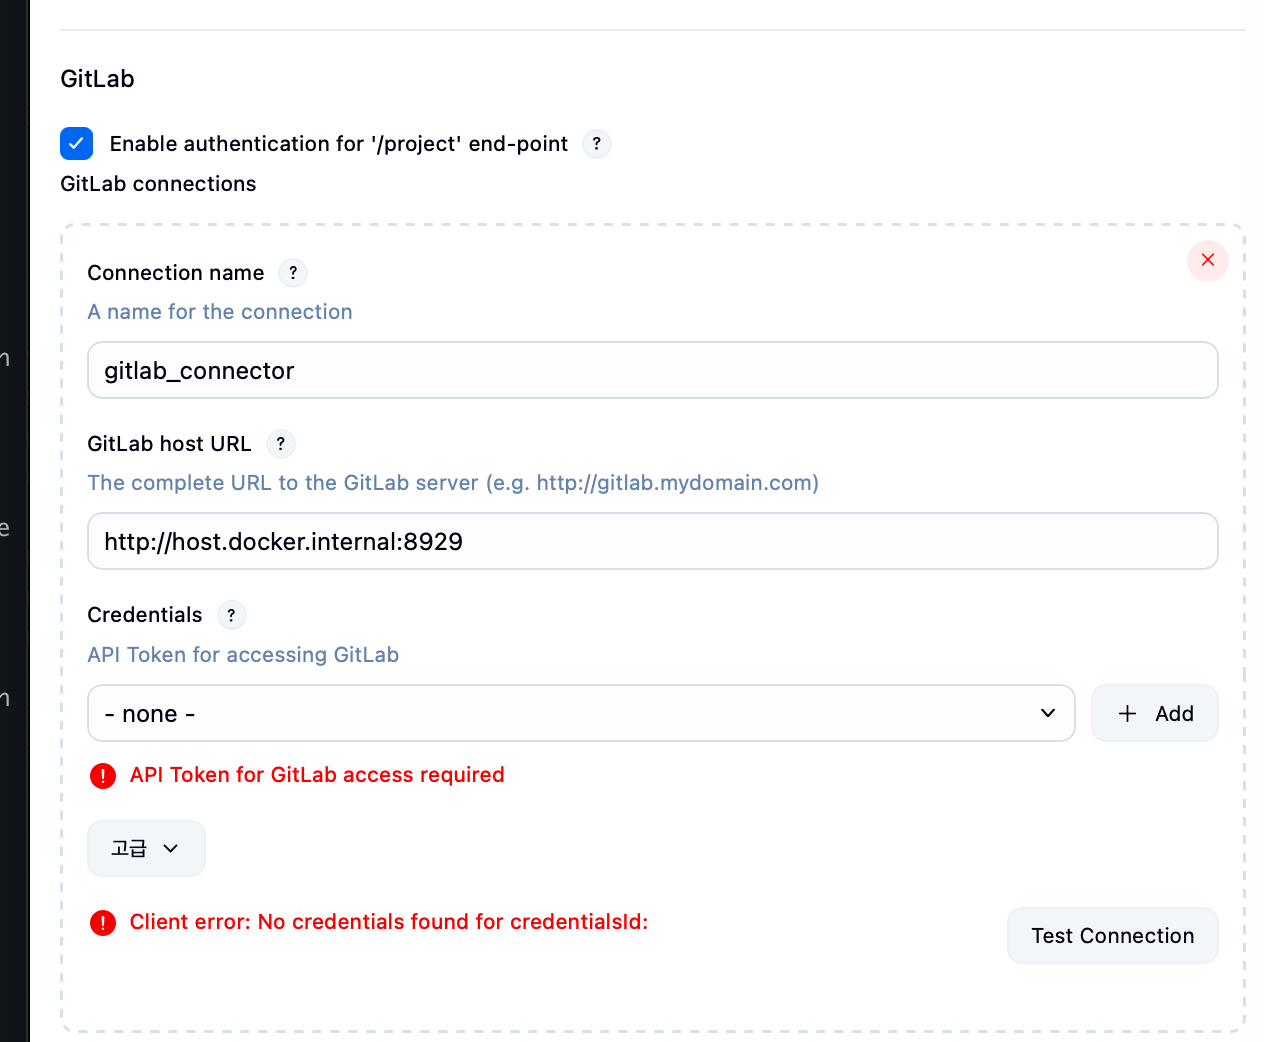
Task: Show help for the Credentials field
Action: coord(231,615)
